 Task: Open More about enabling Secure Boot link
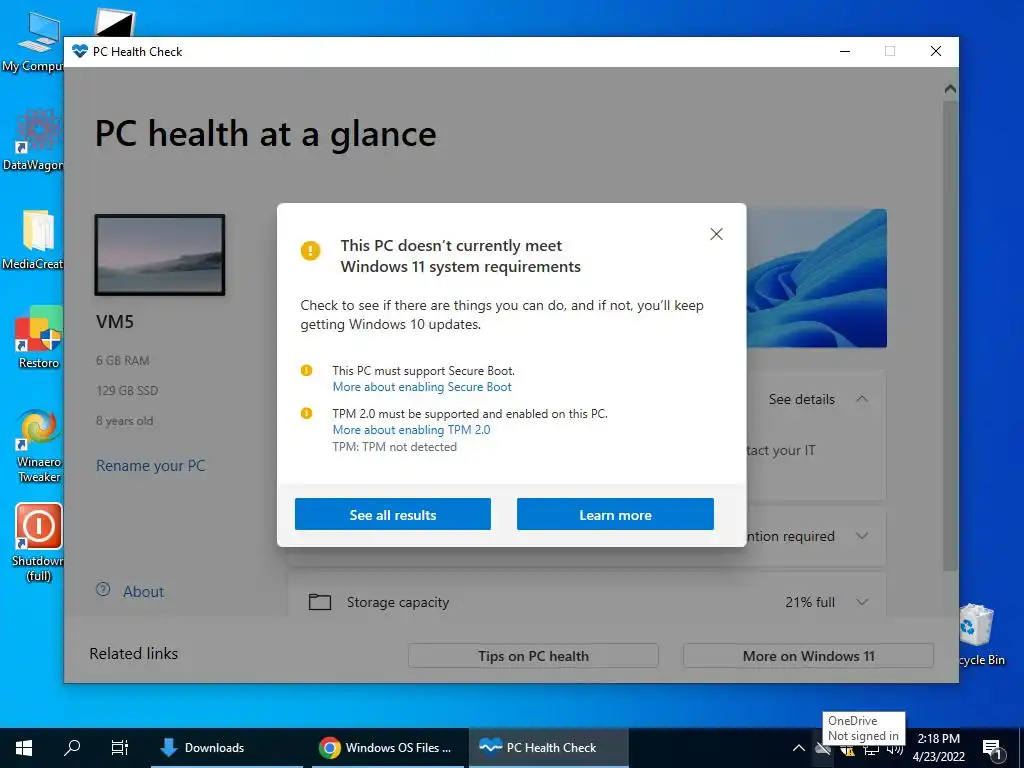tap(422, 387)
